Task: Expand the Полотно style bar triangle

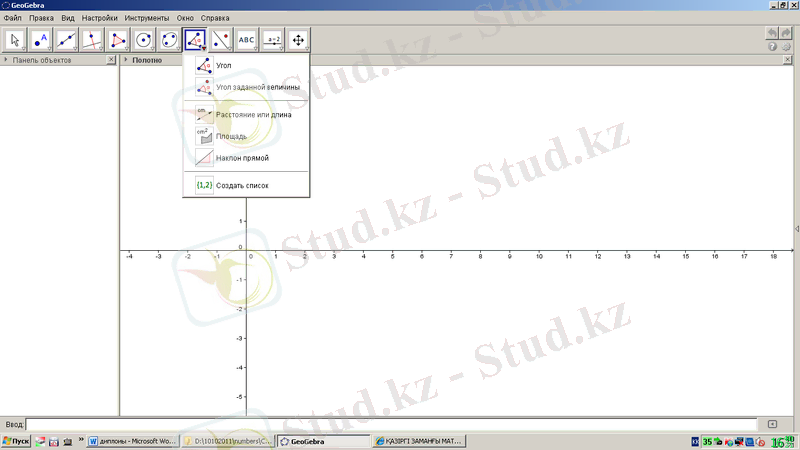Action: click(x=126, y=60)
